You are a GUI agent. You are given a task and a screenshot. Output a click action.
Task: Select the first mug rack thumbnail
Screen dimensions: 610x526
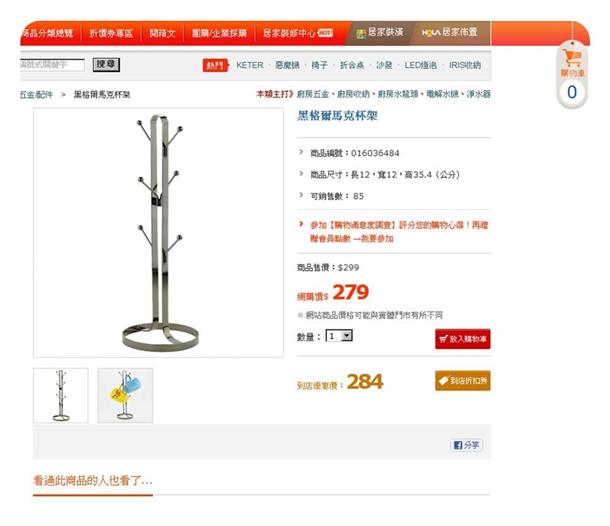pyautogui.click(x=61, y=395)
